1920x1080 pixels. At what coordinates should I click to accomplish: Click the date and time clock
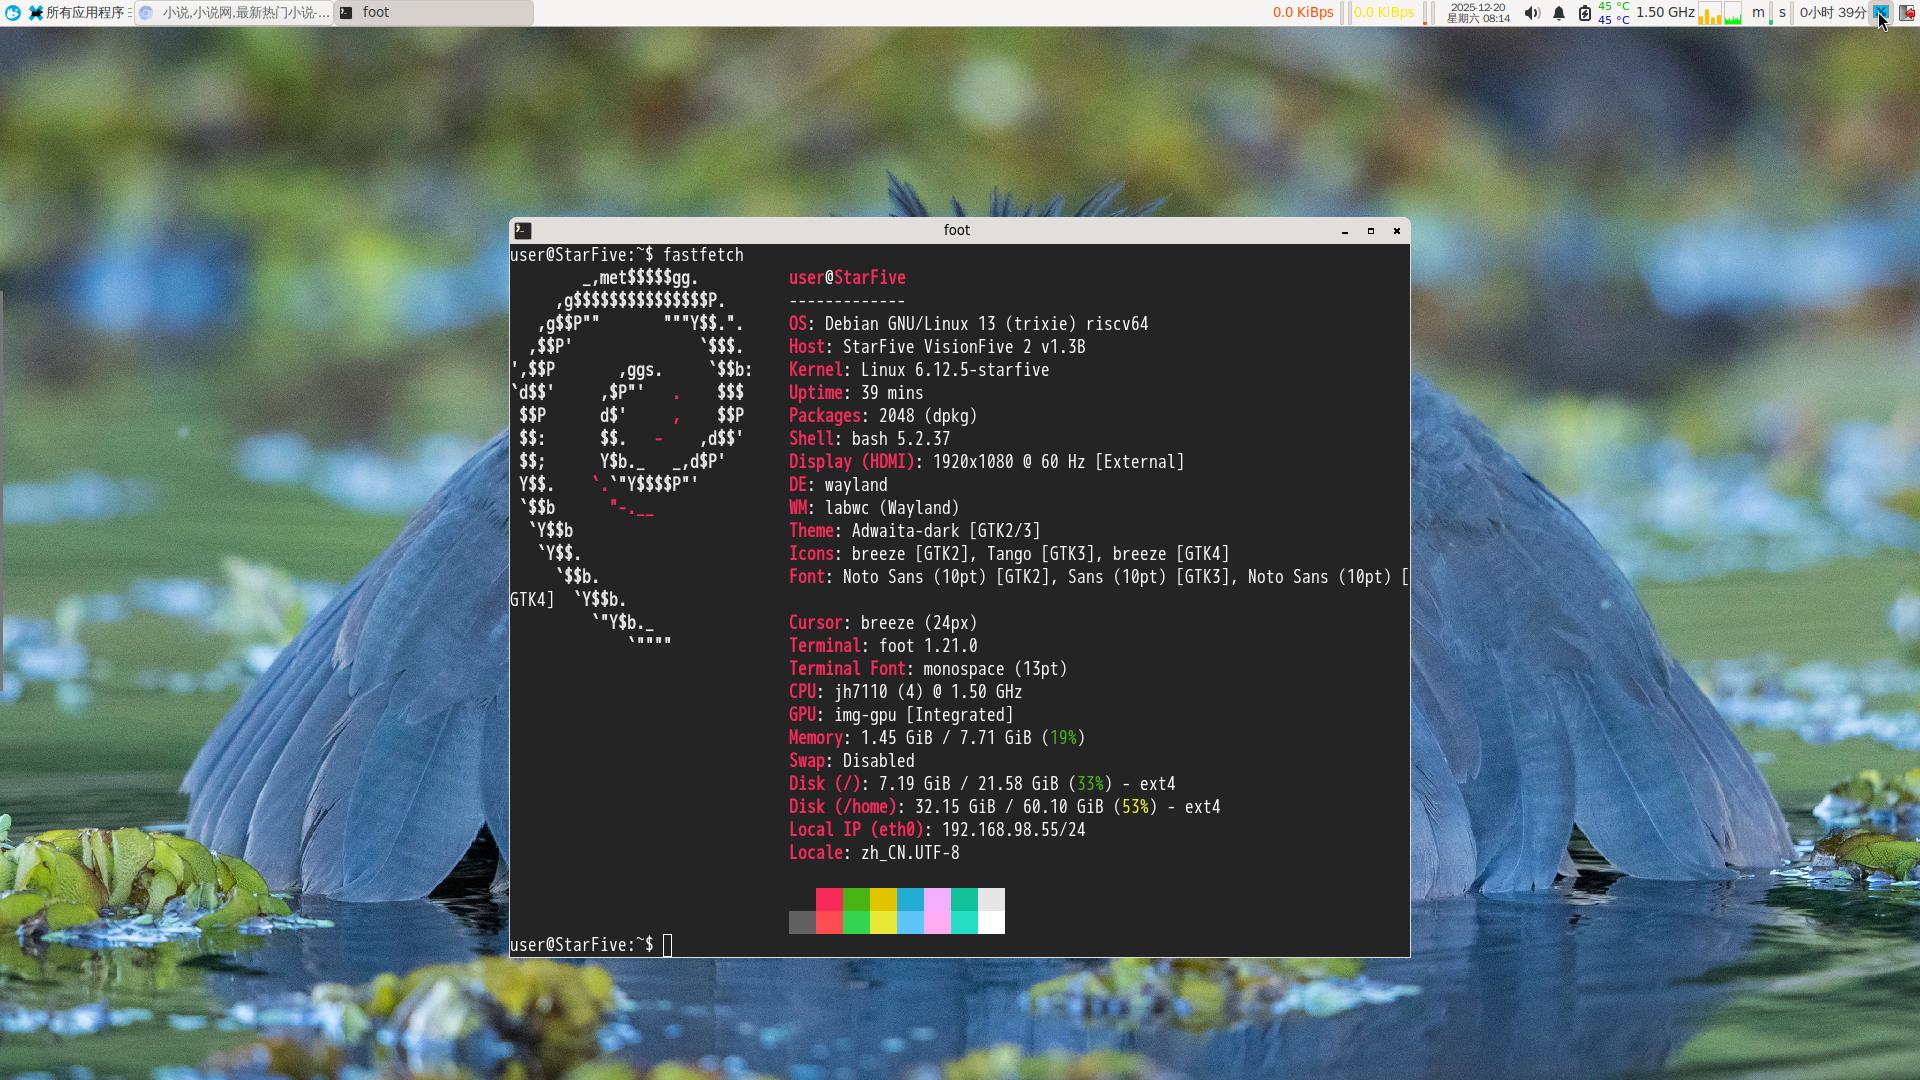(1477, 13)
